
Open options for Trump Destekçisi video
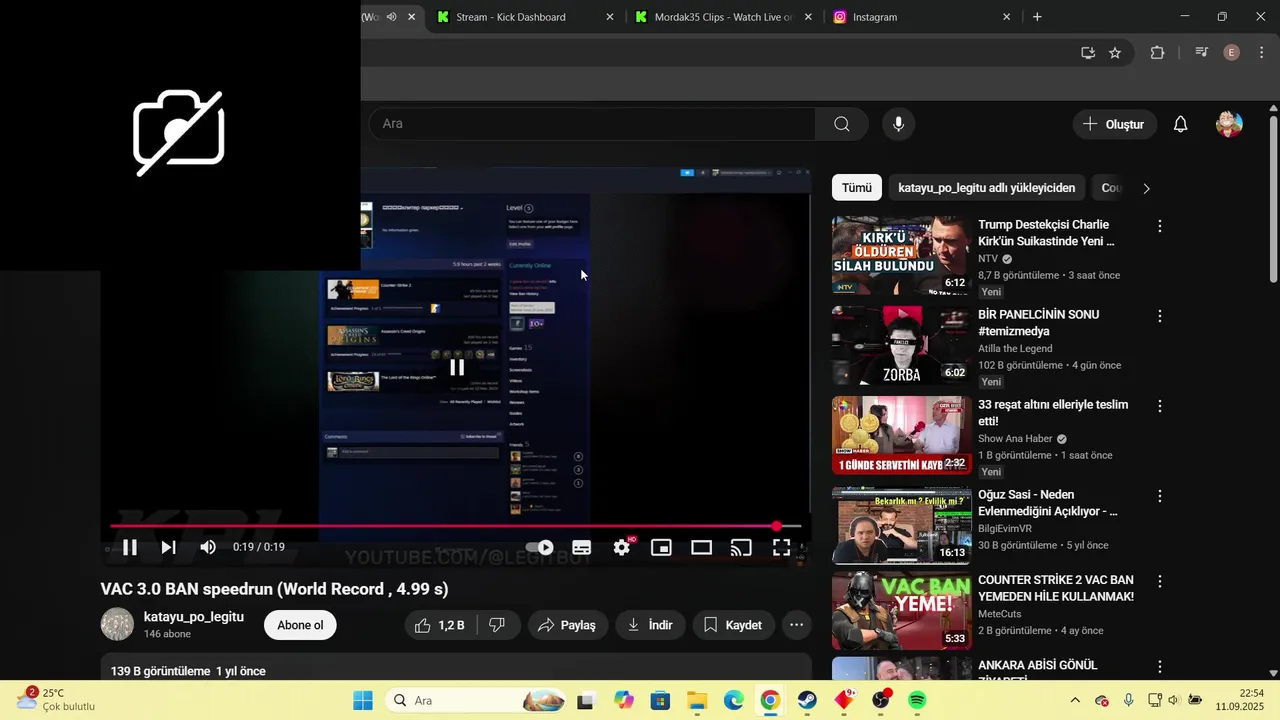point(1160,226)
